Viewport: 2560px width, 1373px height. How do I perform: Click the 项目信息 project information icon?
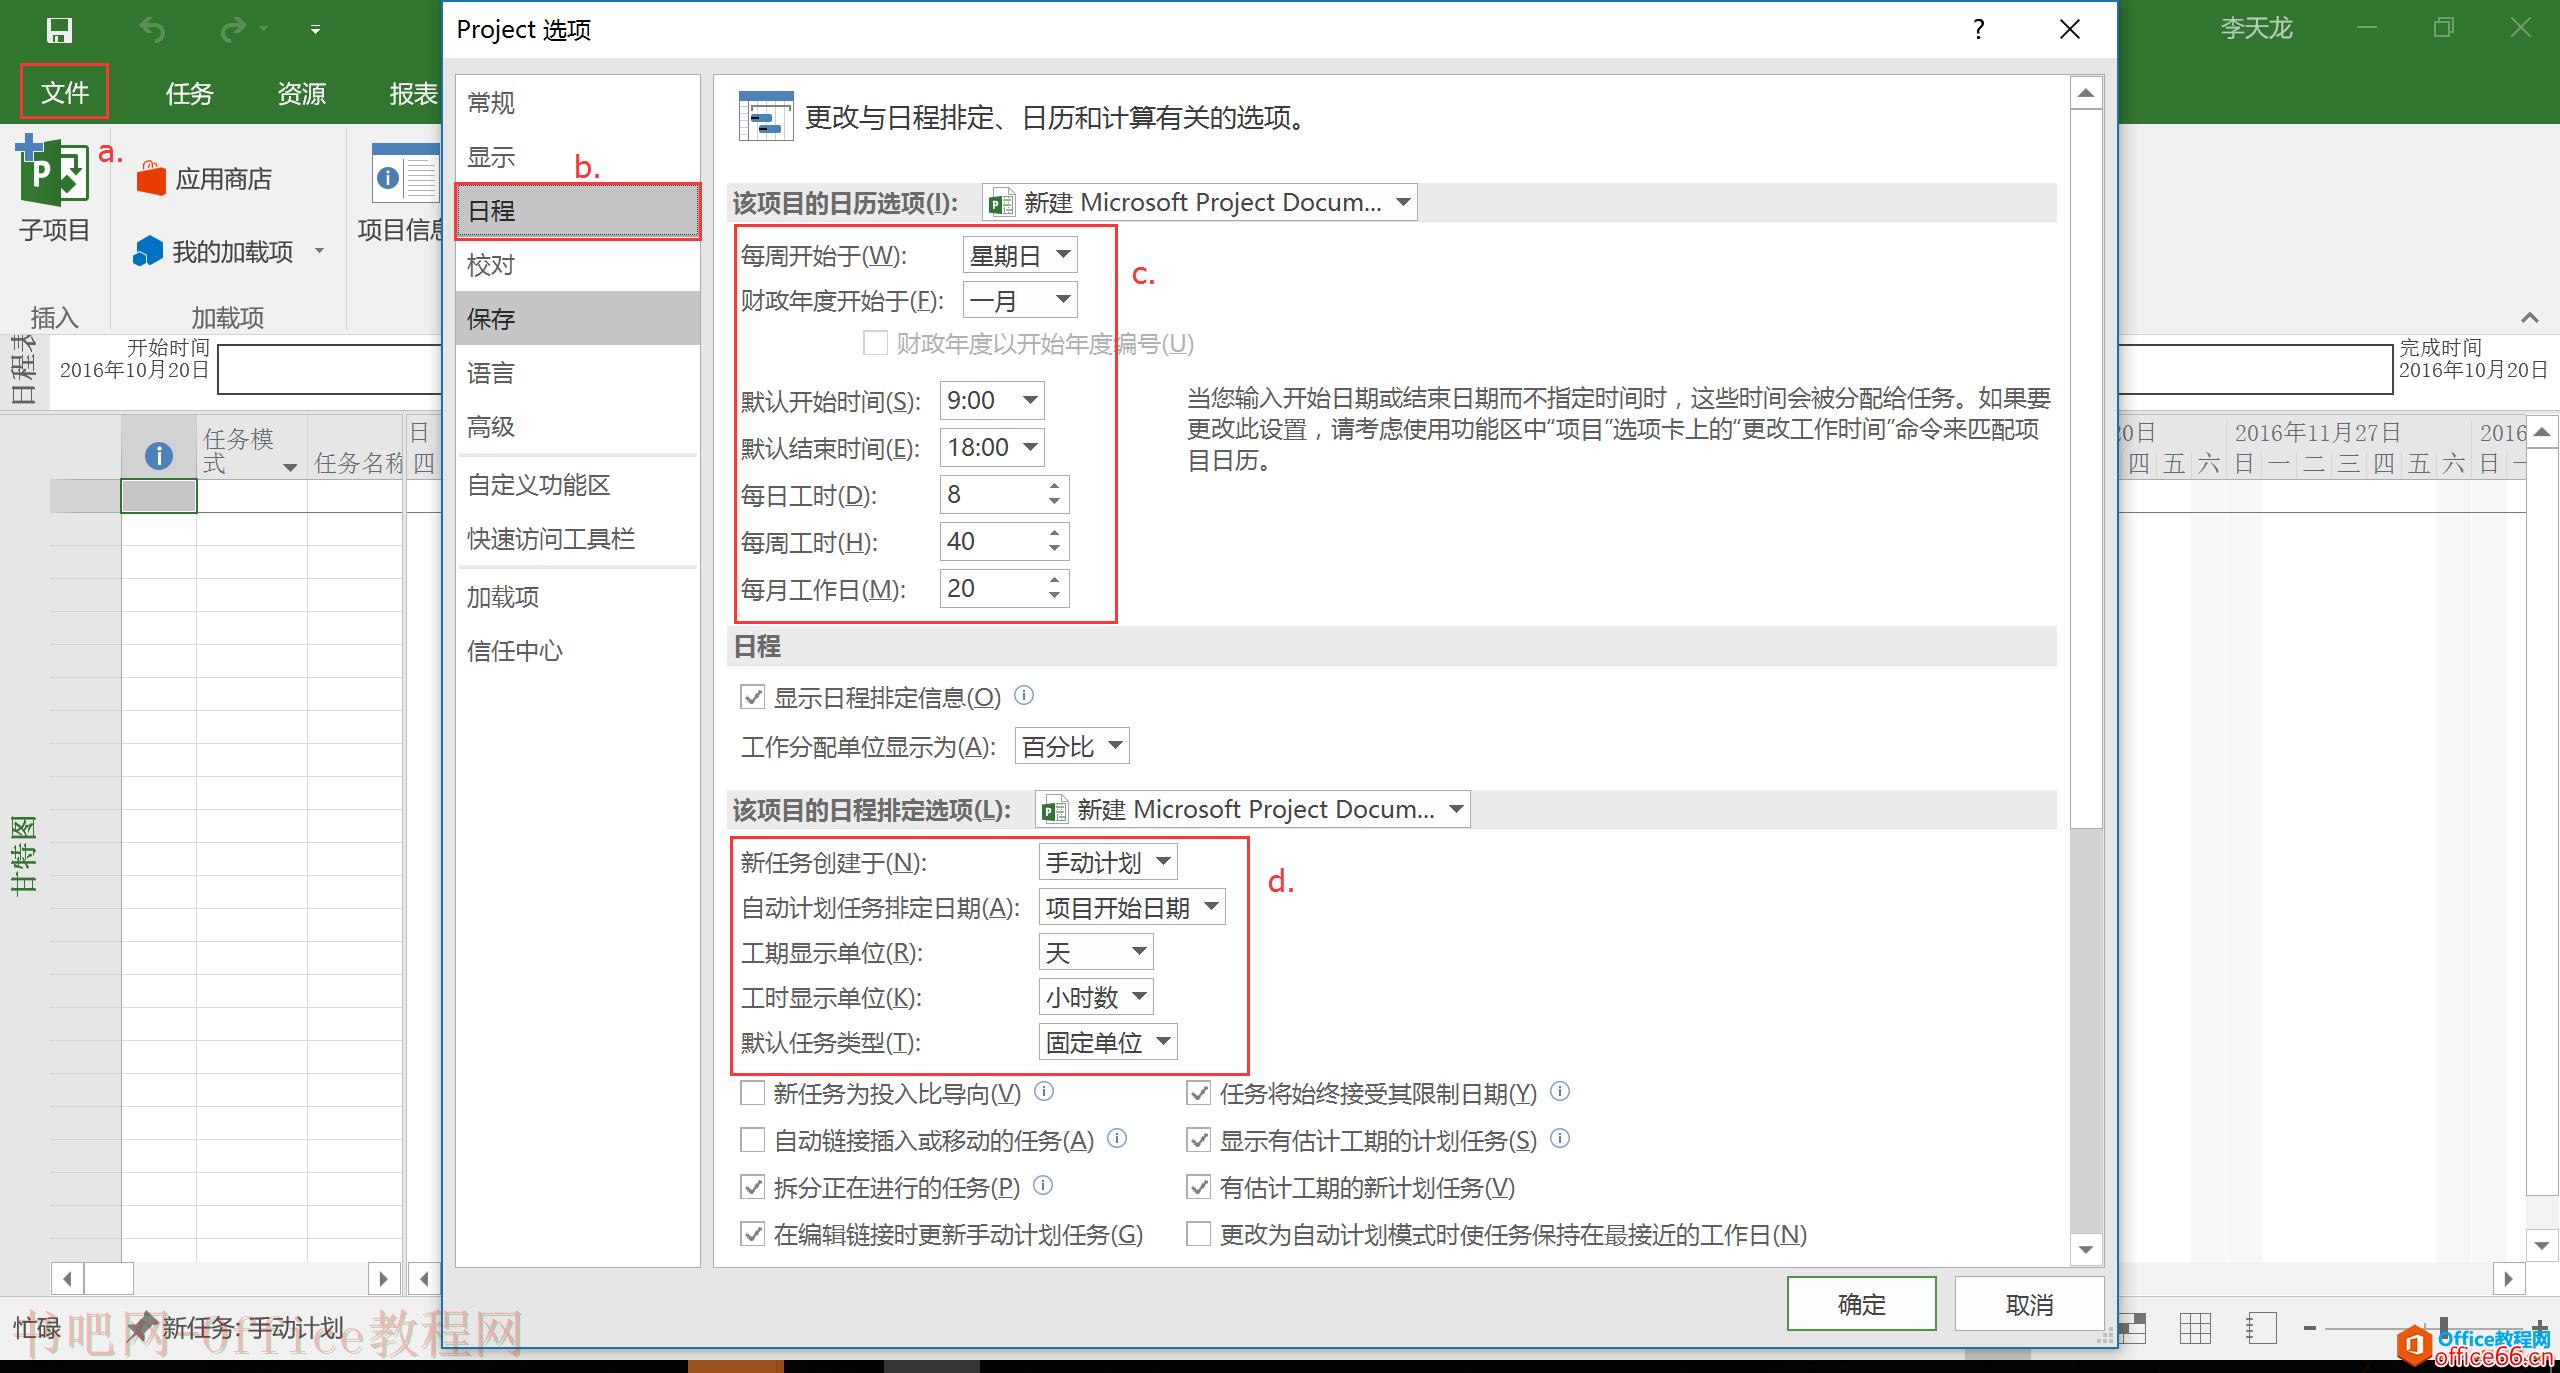[x=405, y=172]
